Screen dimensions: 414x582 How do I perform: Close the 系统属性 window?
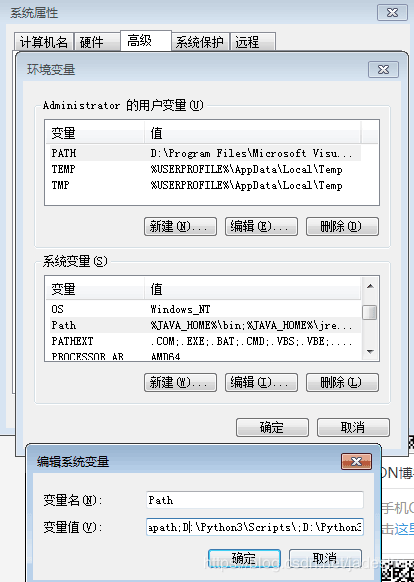pos(392,13)
